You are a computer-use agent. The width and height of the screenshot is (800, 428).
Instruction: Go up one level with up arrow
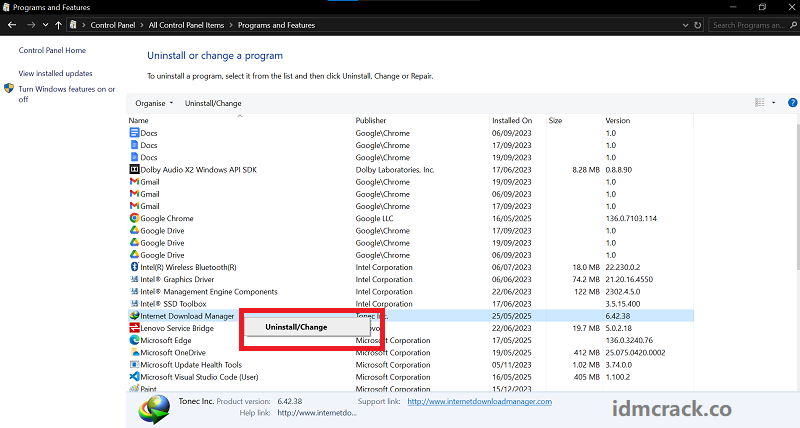(x=58, y=25)
